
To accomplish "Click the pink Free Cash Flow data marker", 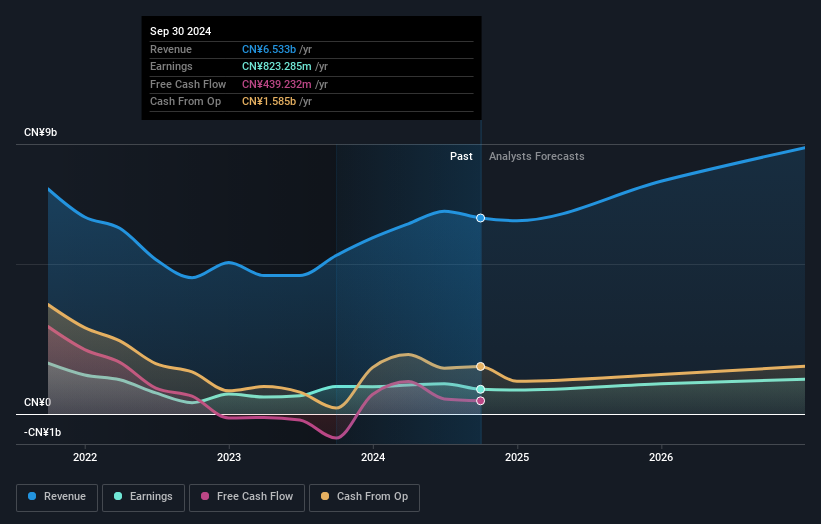I will coord(480,401).
